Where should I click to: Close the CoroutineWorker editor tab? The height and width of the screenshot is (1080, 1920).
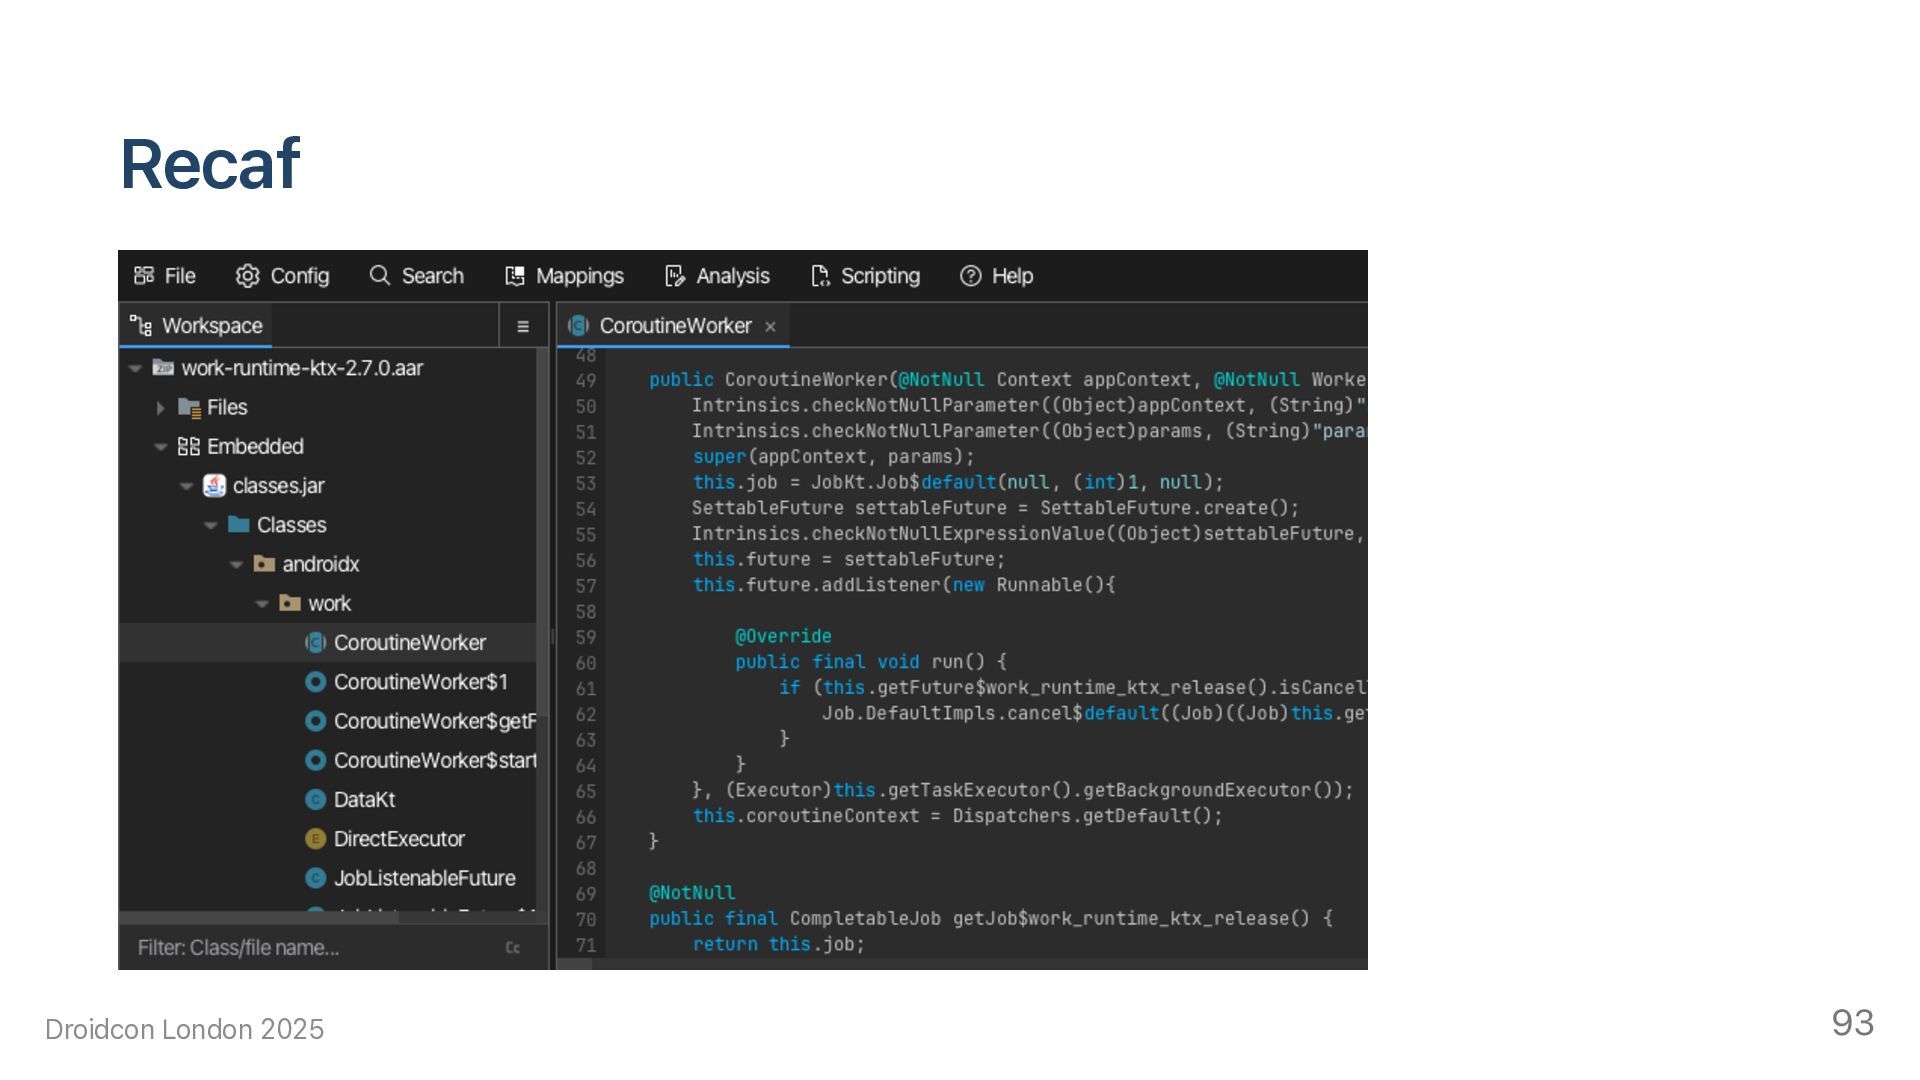click(x=770, y=327)
